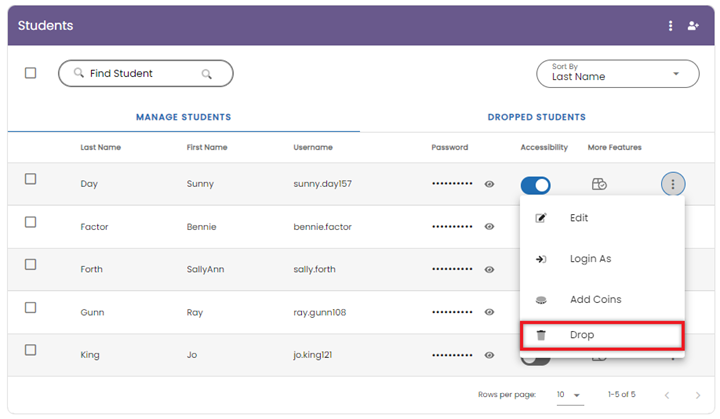Click the Last Name column header
The image size is (720, 419).
point(101,147)
